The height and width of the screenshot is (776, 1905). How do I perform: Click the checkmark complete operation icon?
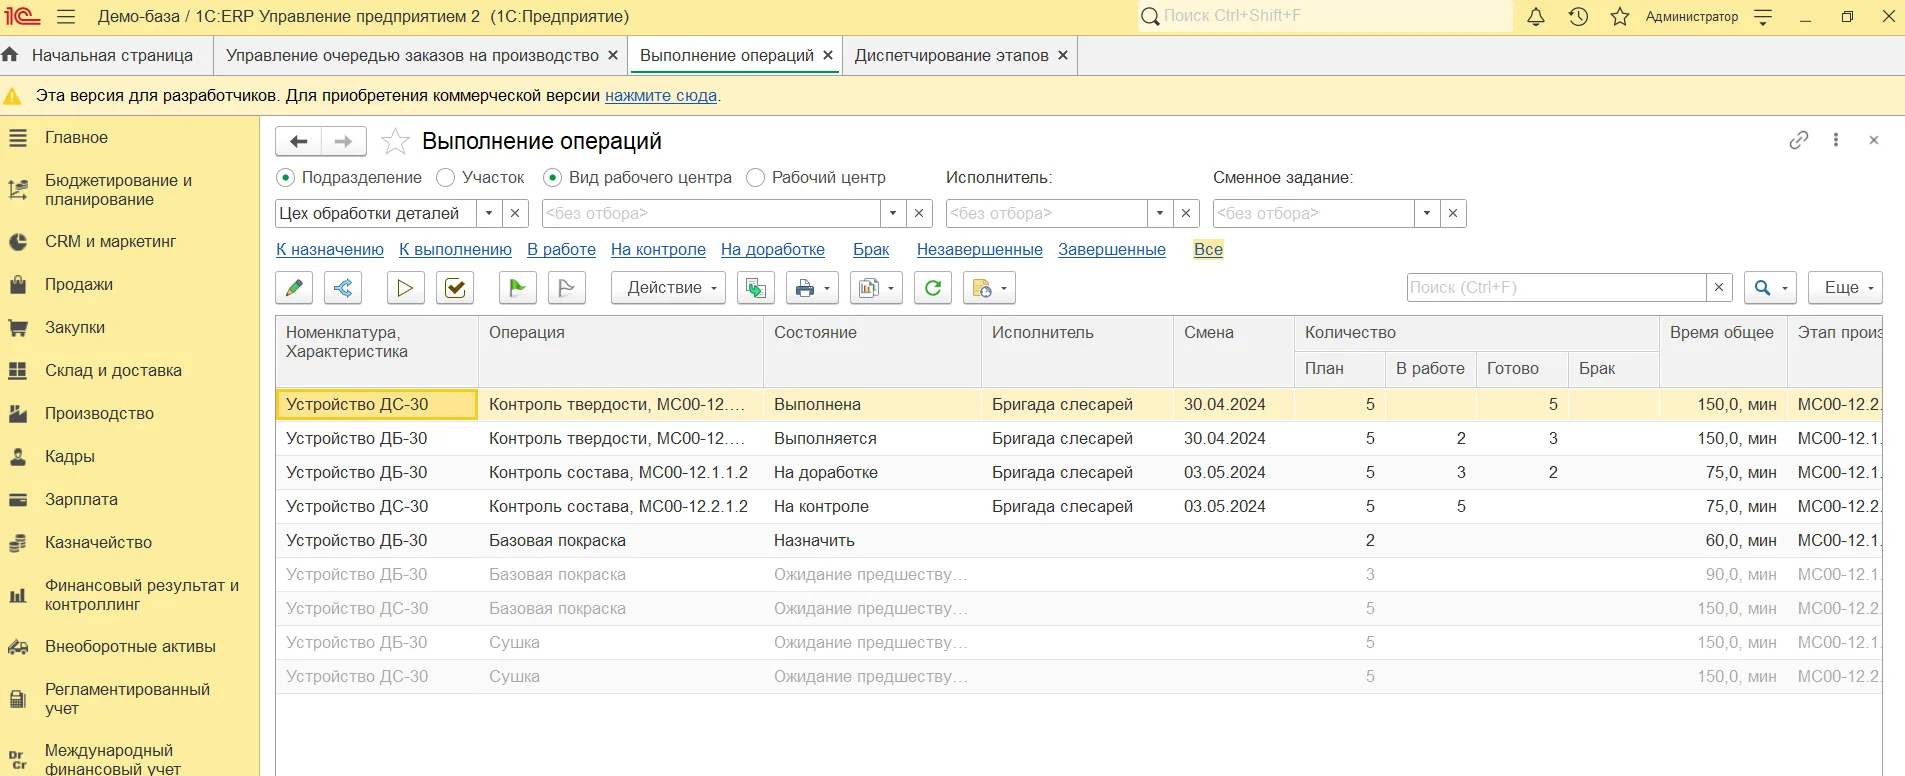[x=455, y=288]
